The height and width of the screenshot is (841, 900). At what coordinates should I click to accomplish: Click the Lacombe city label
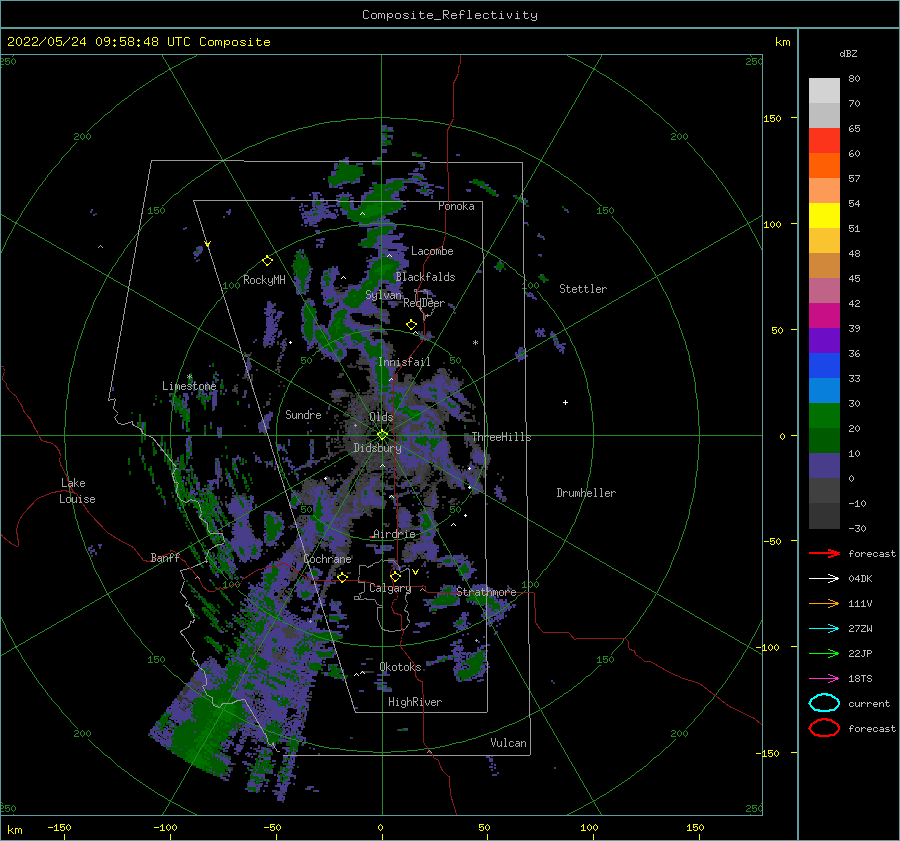coord(432,251)
